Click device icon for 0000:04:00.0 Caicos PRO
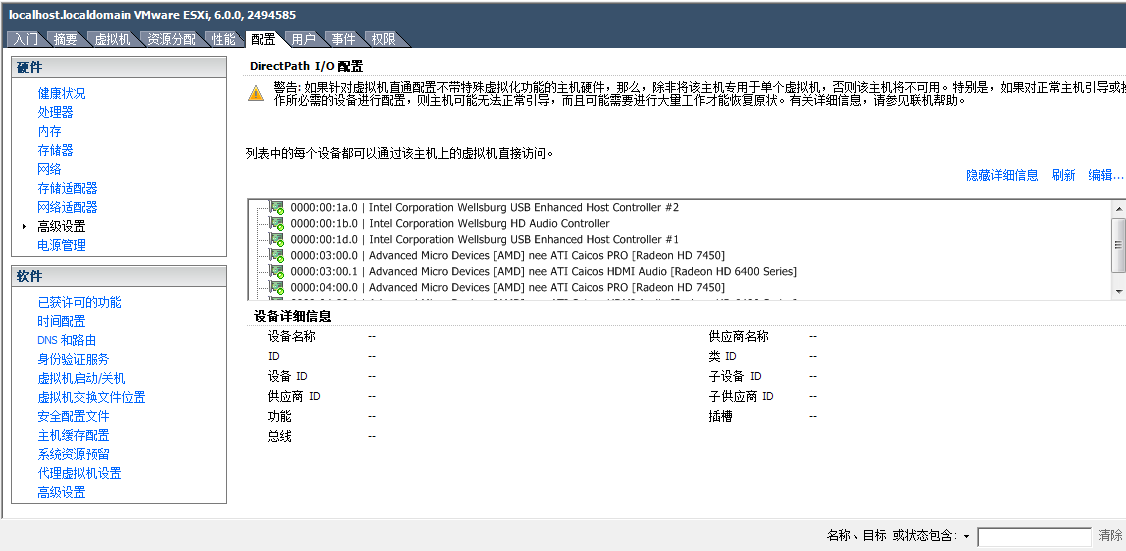The image size is (1126, 551). 277,287
